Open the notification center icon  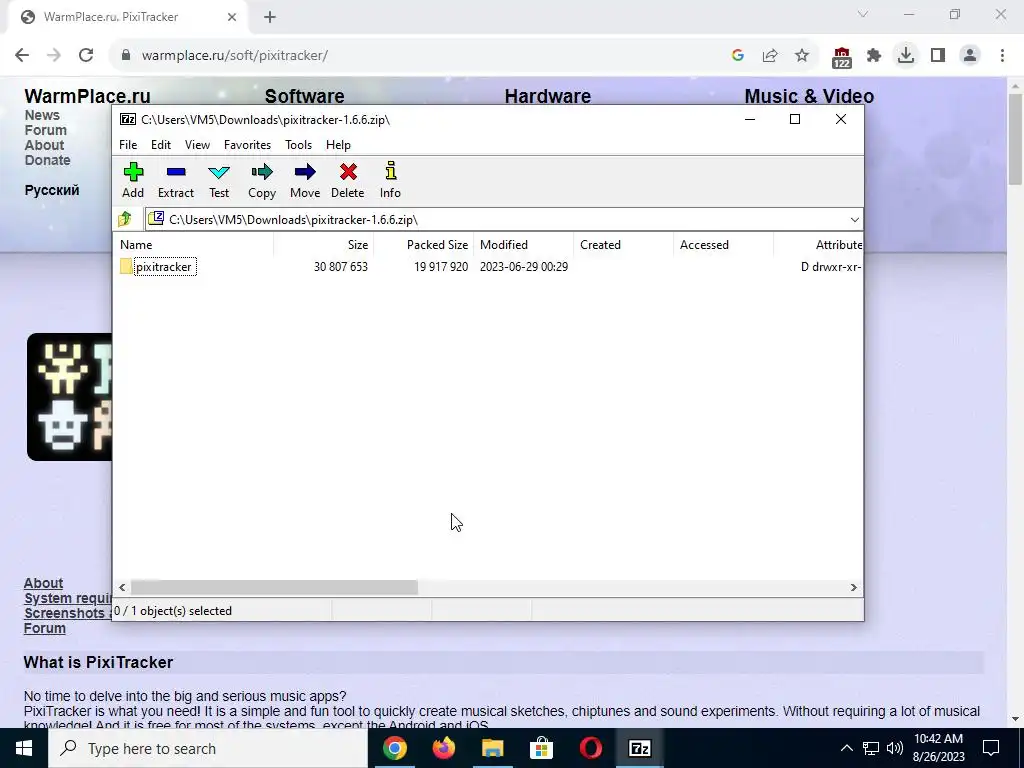pos(991,748)
